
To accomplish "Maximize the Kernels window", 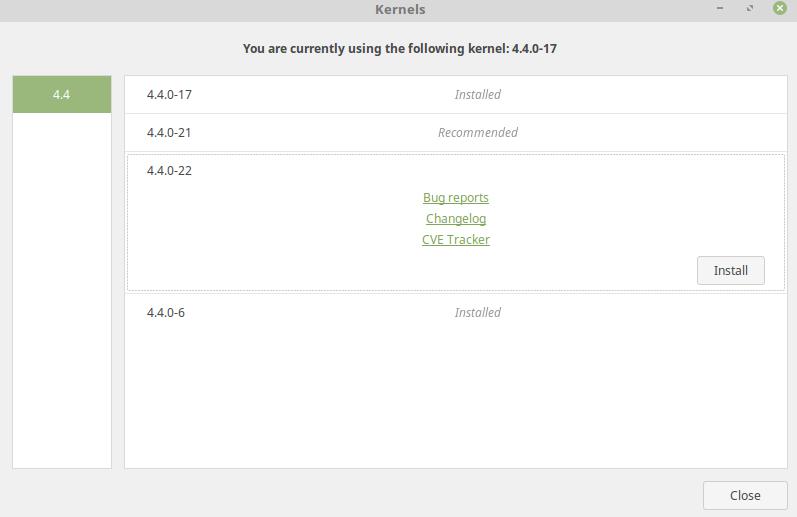I will (750, 9).
